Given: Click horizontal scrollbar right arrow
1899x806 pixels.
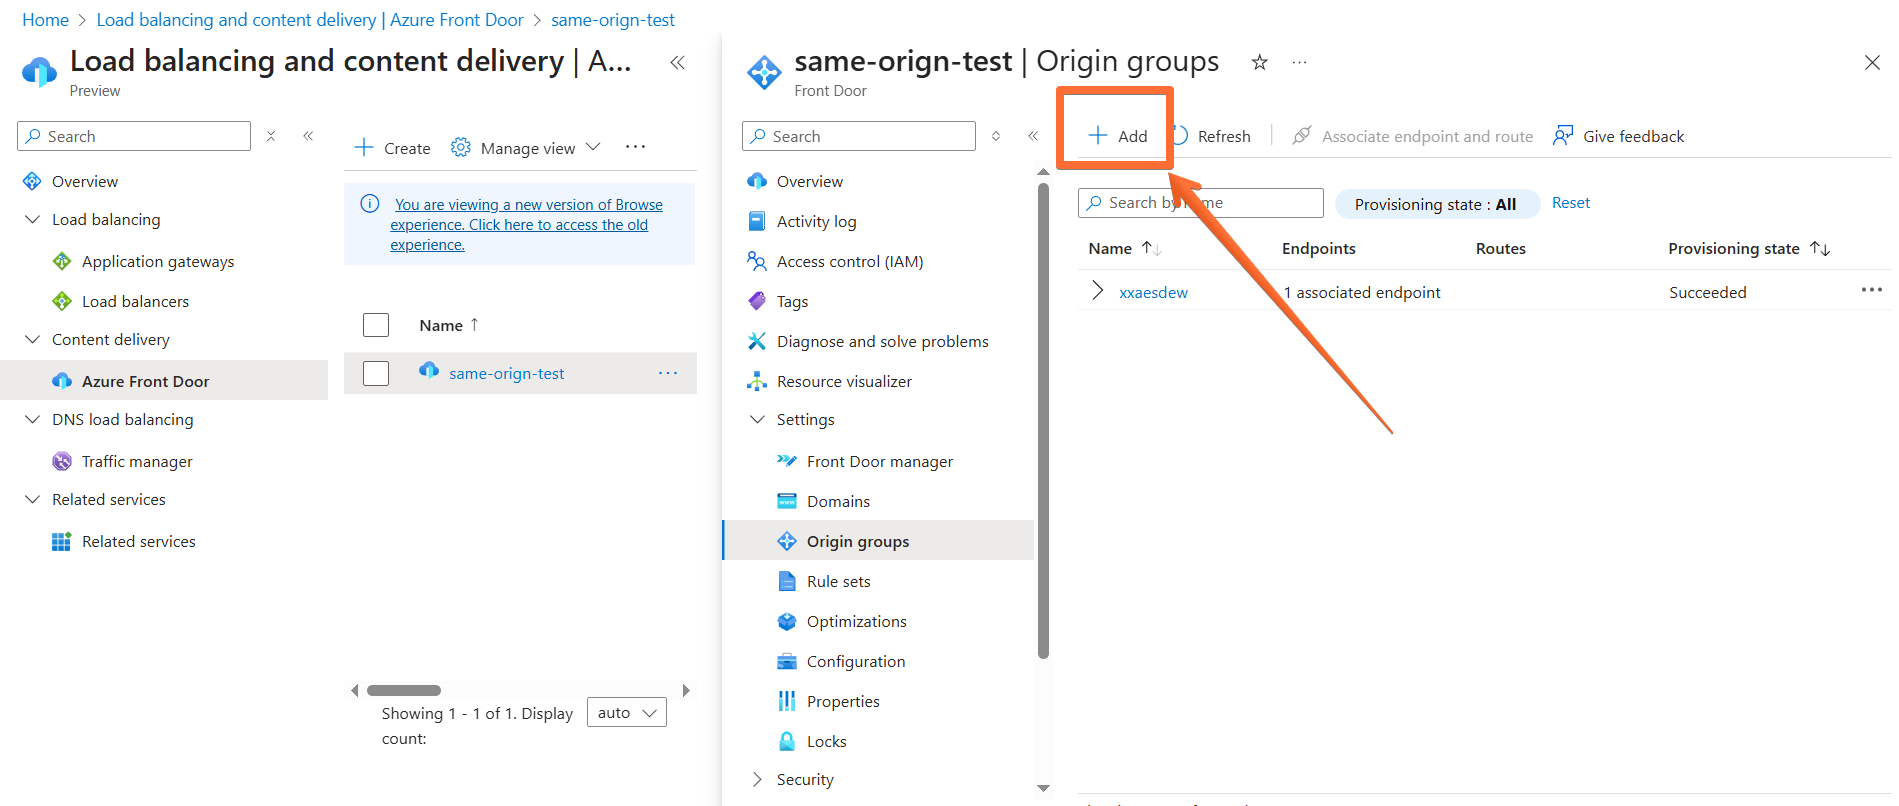Looking at the screenshot, I should click(686, 690).
